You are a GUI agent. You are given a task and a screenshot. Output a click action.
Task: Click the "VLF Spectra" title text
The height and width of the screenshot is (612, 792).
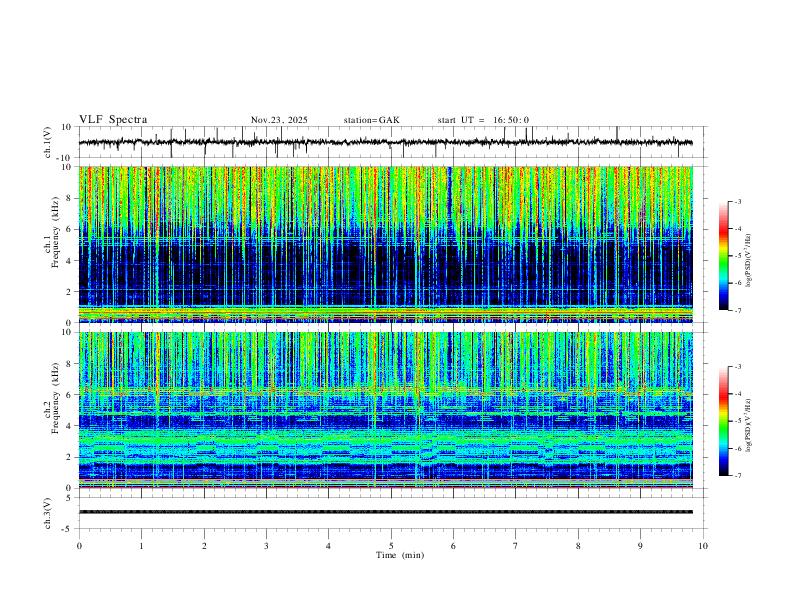click(x=113, y=120)
